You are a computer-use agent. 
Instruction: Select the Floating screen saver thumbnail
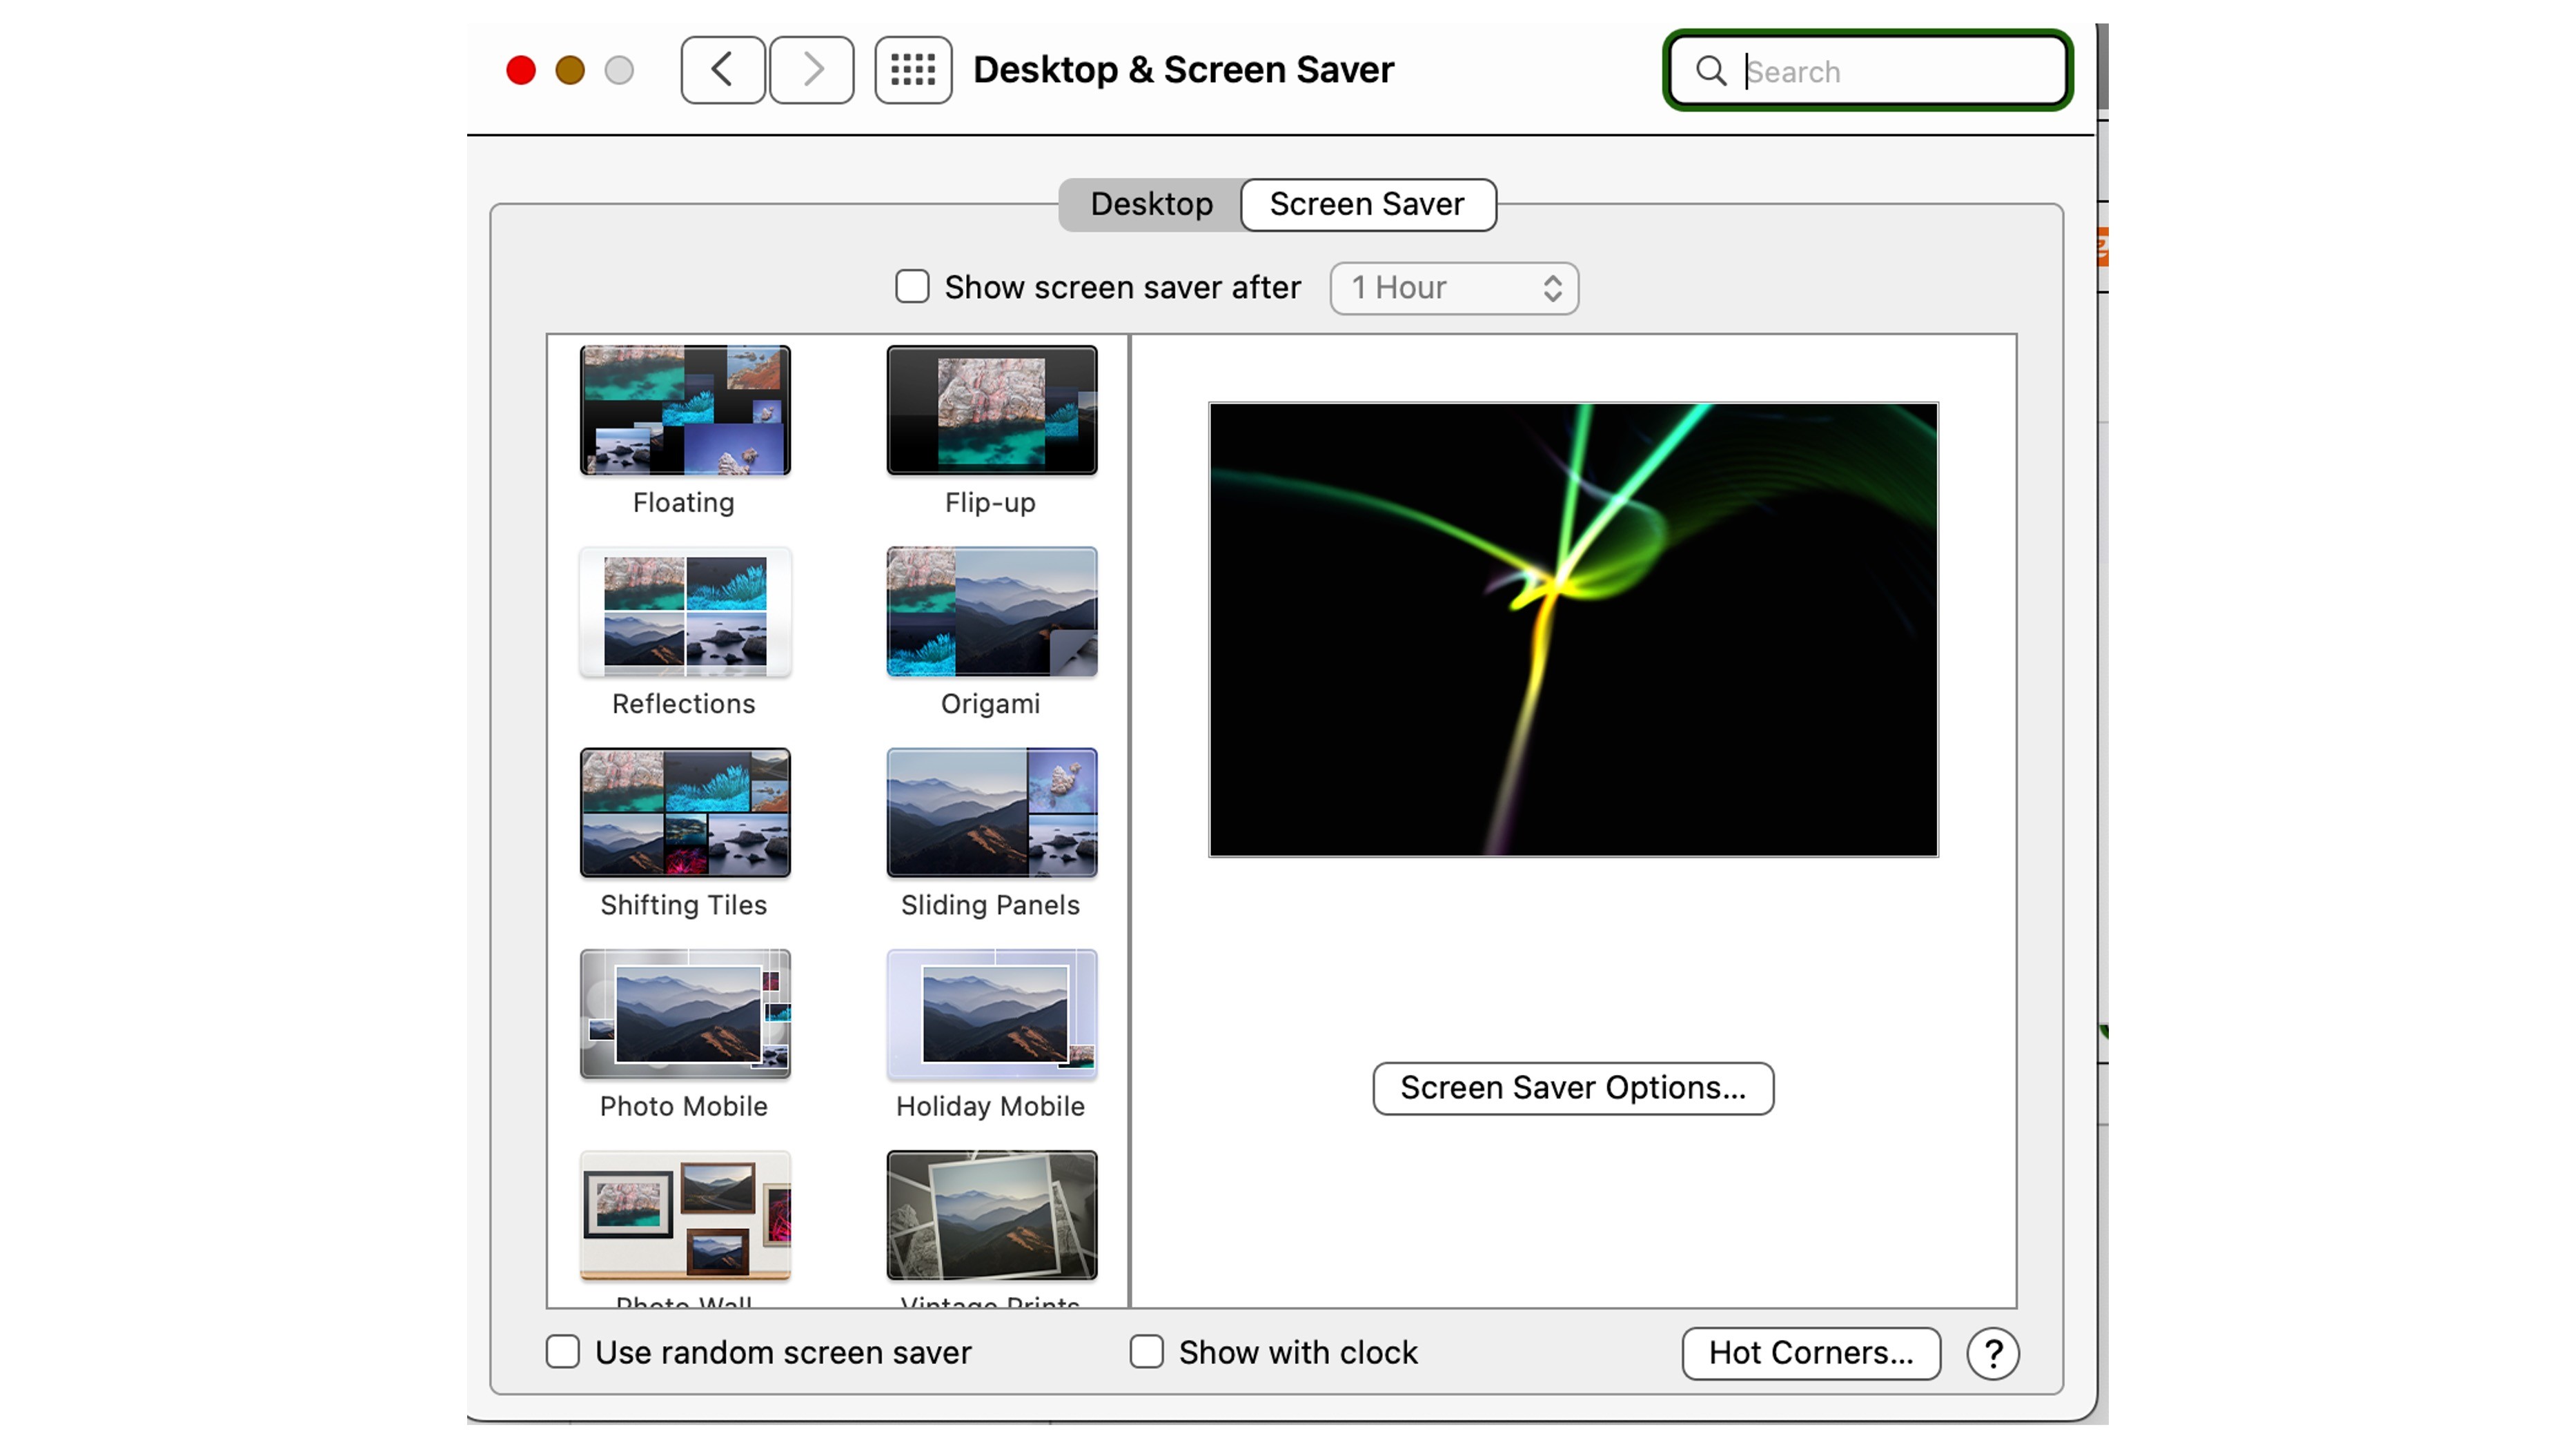685,410
